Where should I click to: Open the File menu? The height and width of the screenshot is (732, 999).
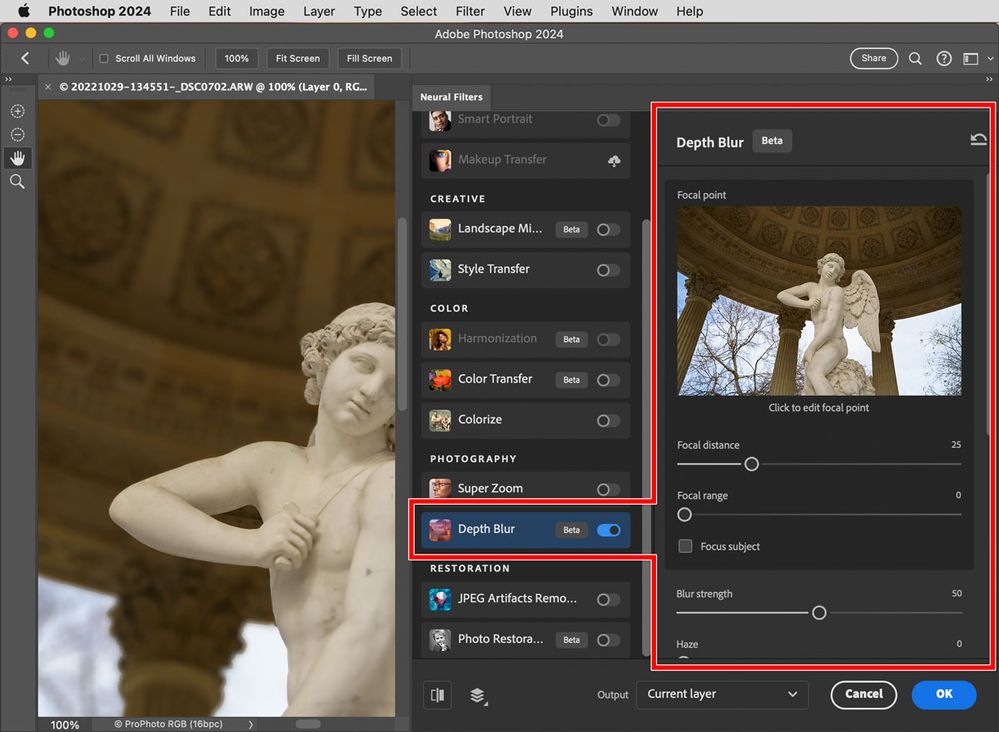[180, 11]
